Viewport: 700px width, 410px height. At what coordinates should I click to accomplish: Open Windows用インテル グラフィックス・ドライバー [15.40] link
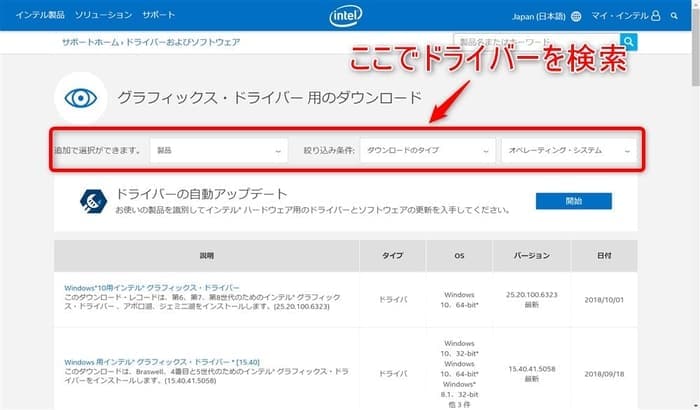click(x=162, y=362)
